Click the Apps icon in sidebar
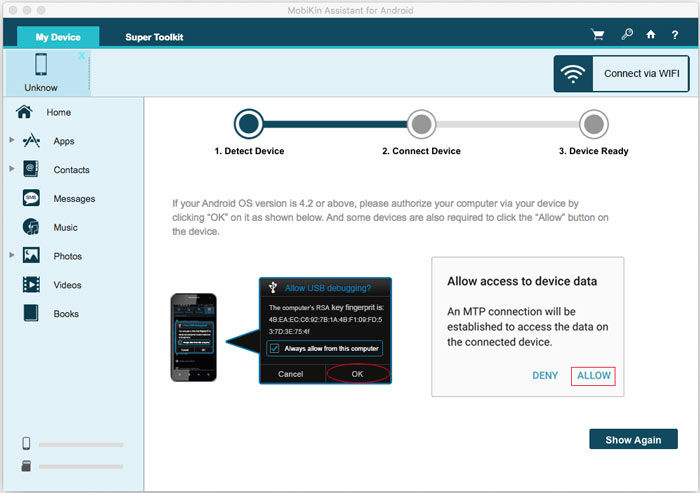This screenshot has height=493, width=700. [x=31, y=141]
